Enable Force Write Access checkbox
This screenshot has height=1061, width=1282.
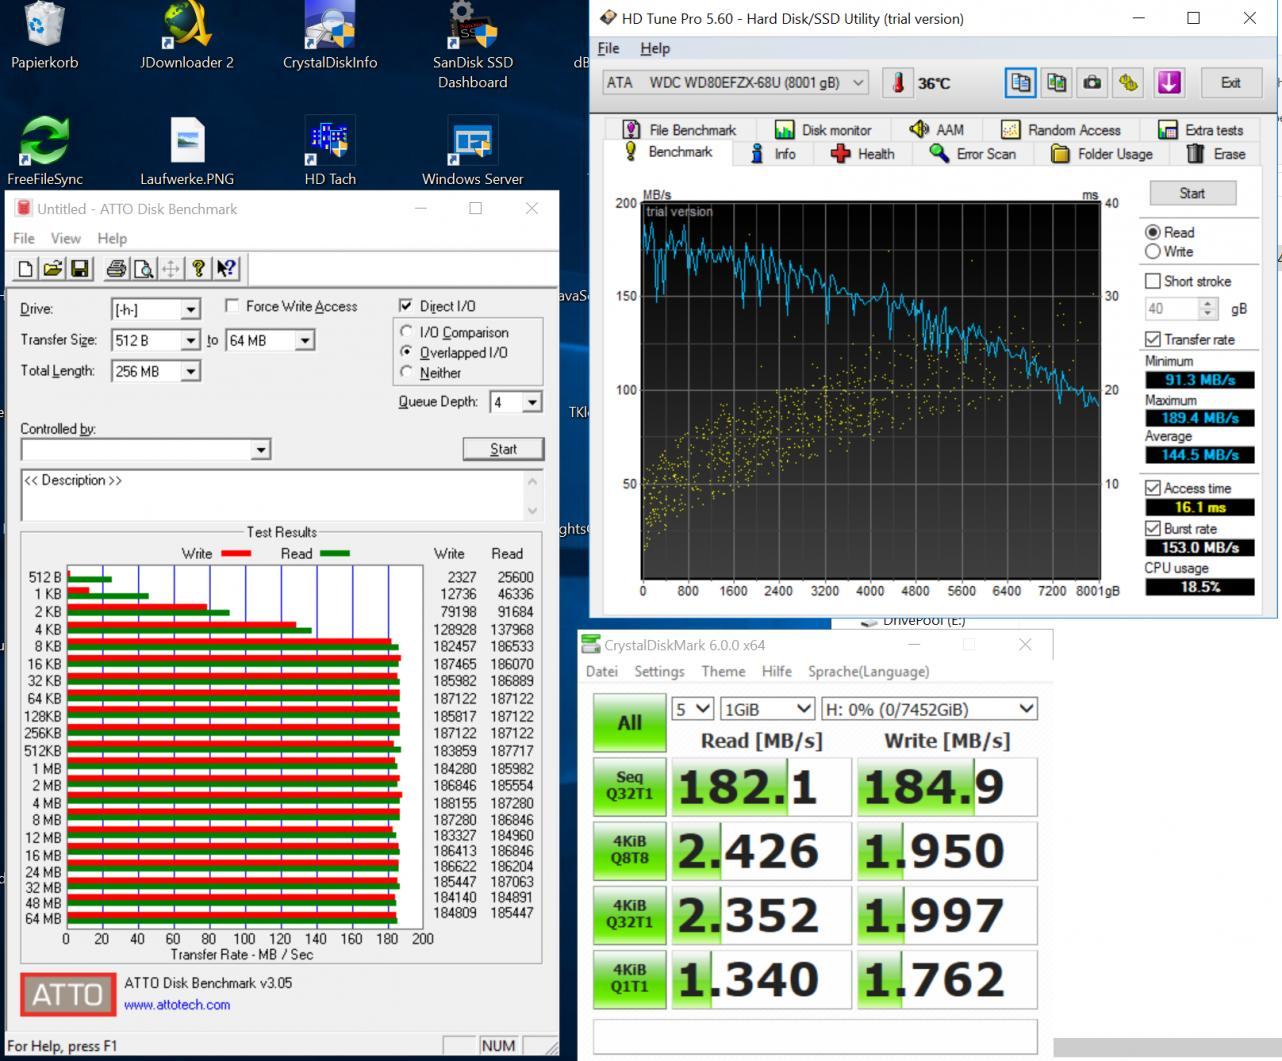click(232, 306)
